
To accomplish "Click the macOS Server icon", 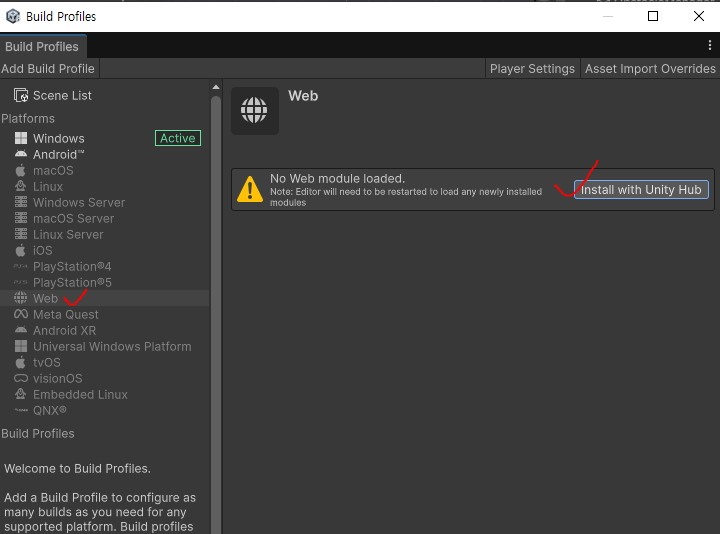I will pyautogui.click(x=21, y=218).
